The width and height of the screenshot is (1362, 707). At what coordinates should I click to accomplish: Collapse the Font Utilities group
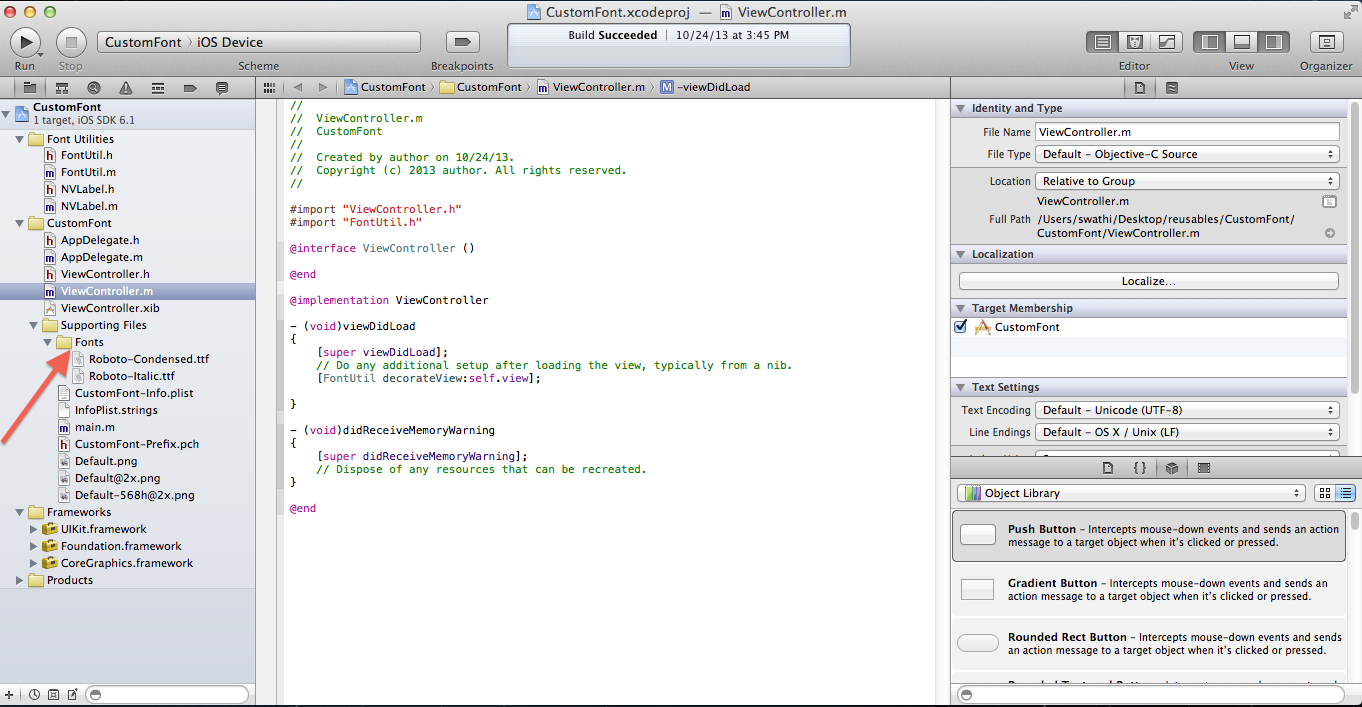(x=19, y=139)
